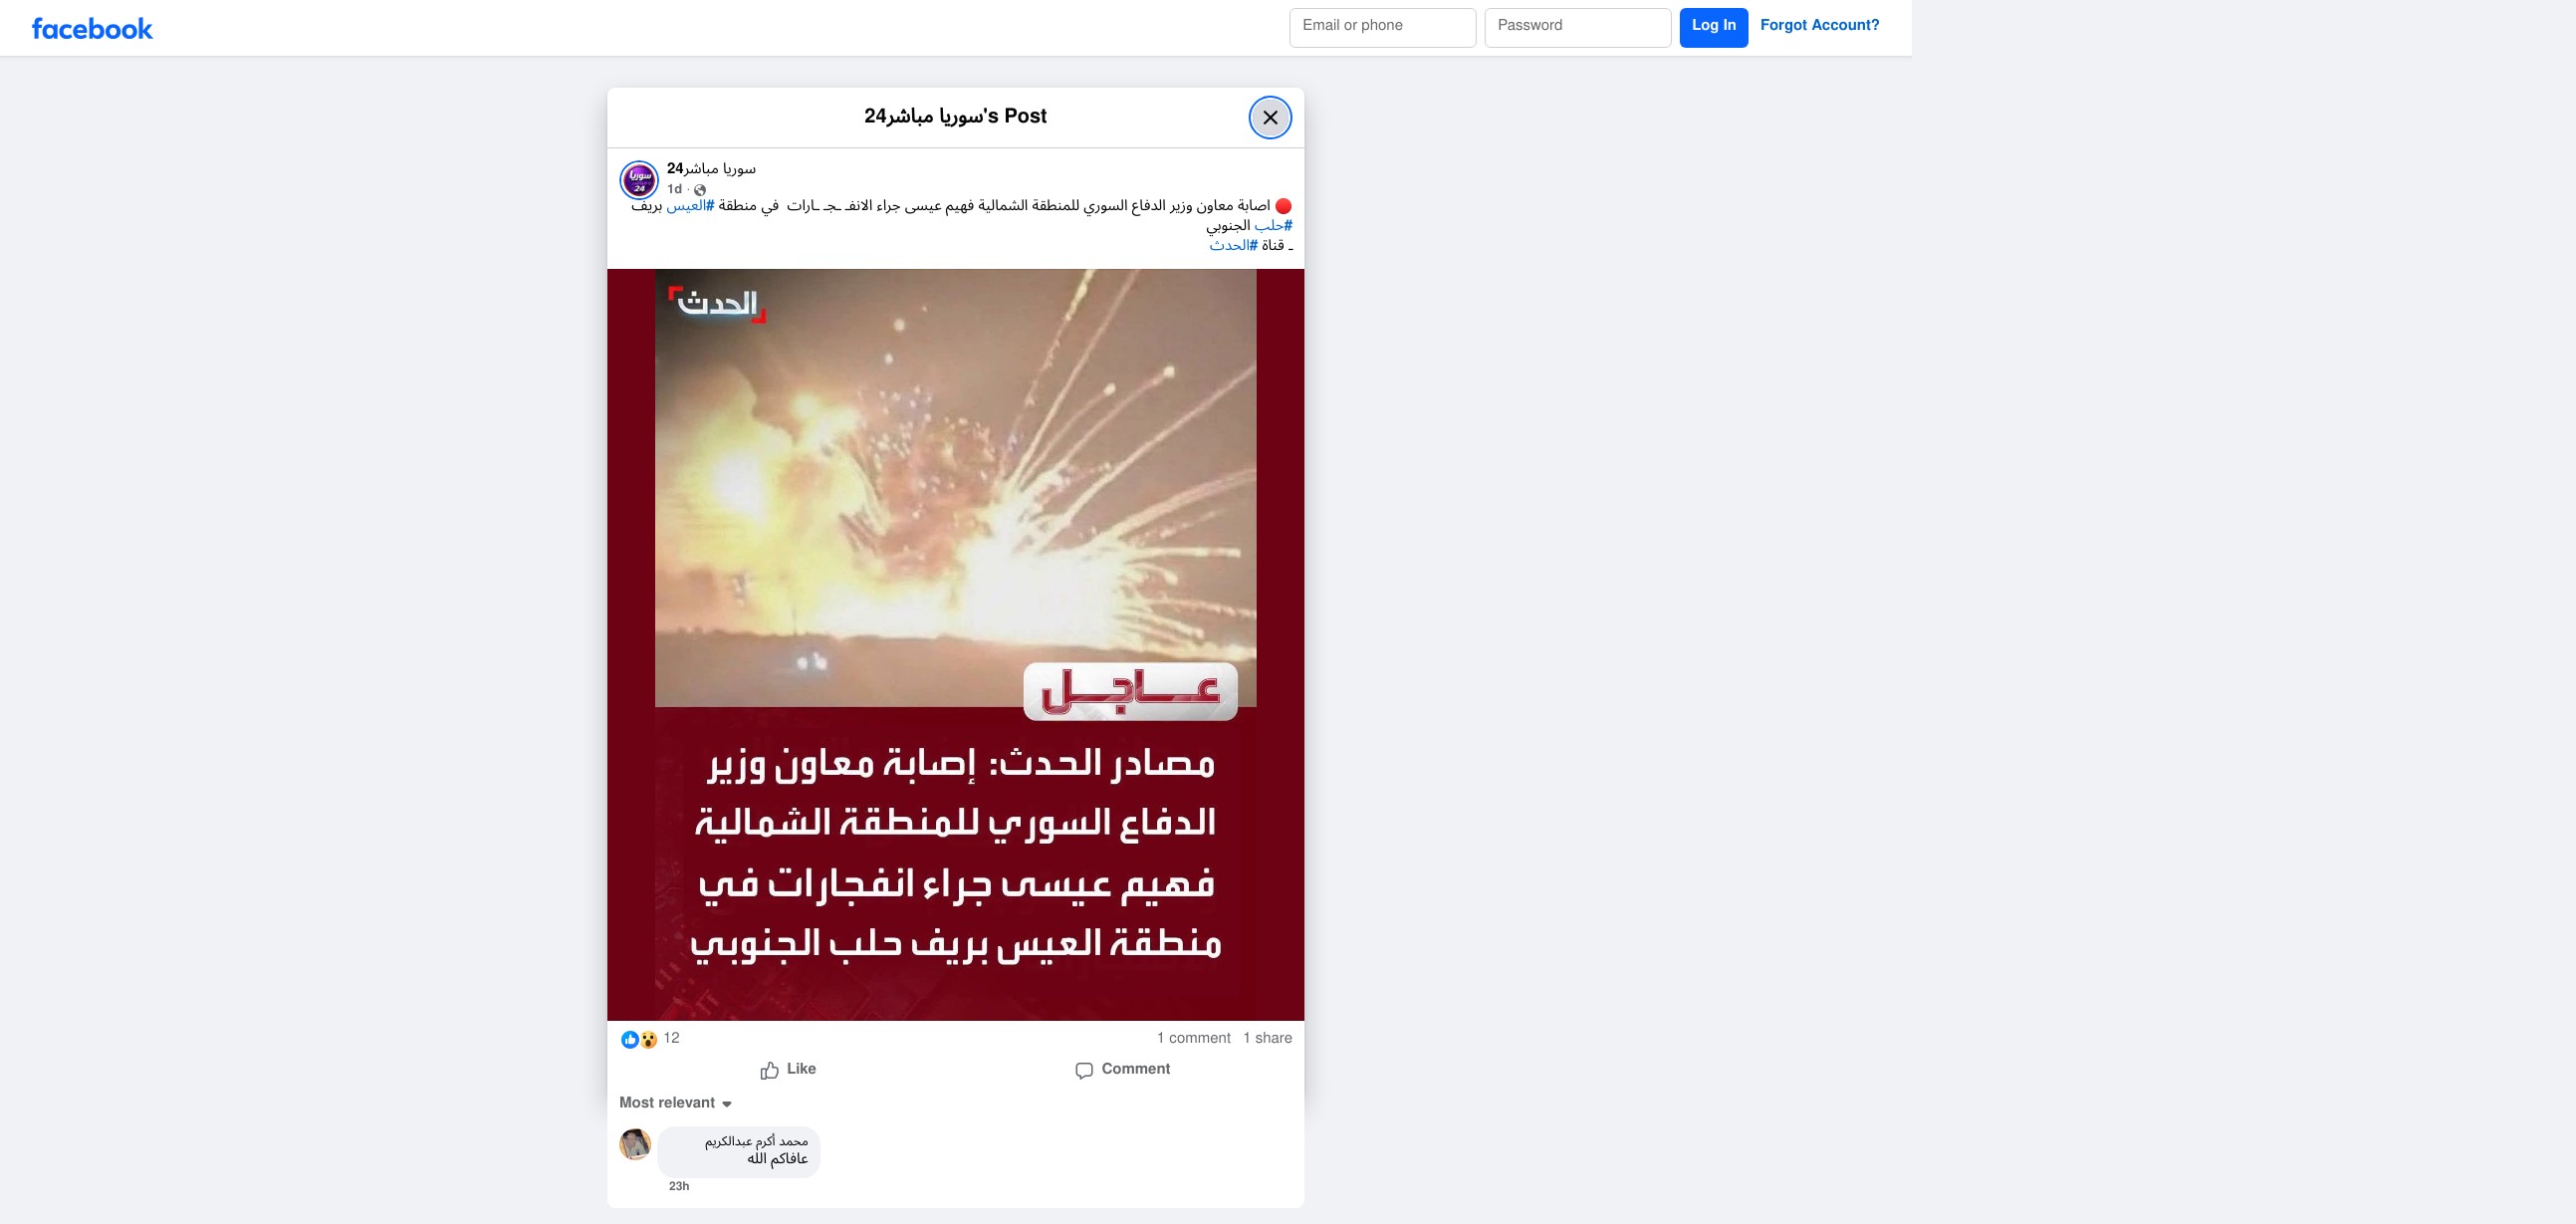Viewport: 2576px width, 1224px height.
Task: Click the blue like reaction icon
Action: [x=630, y=1040]
